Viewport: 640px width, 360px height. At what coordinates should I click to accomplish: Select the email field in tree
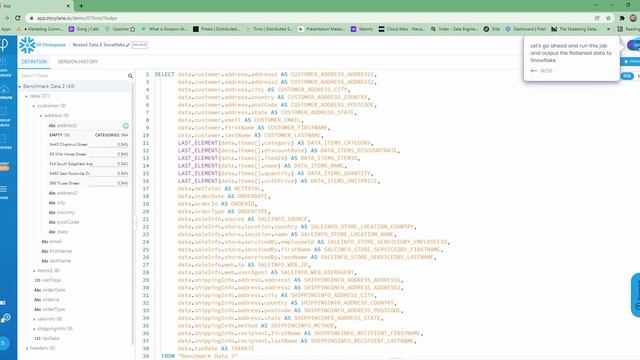(x=51, y=242)
